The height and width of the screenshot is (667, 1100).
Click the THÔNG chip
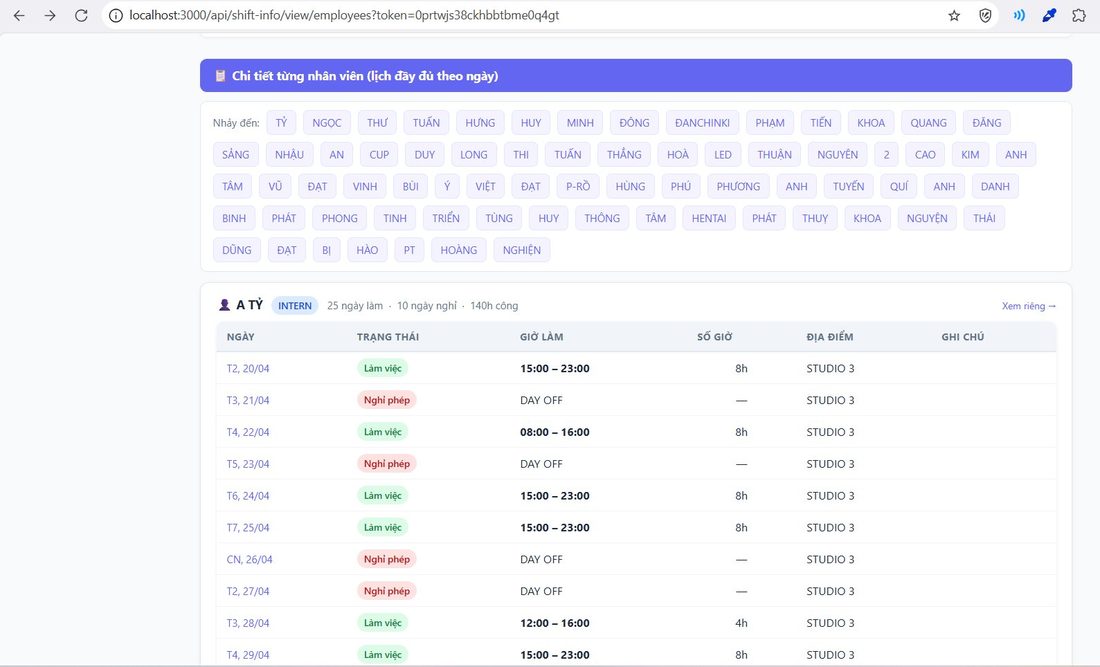[x=602, y=218]
